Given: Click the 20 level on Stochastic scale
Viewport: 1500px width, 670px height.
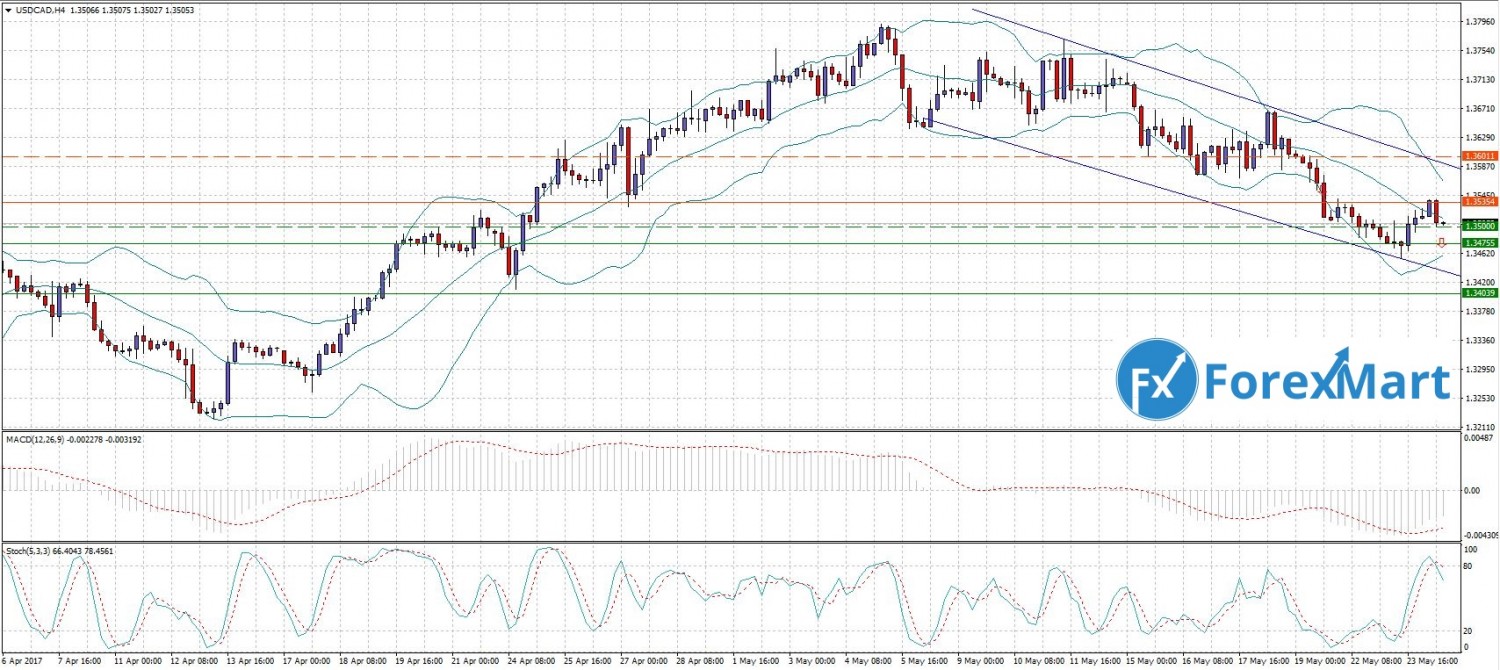Looking at the screenshot, I should click(1468, 631).
